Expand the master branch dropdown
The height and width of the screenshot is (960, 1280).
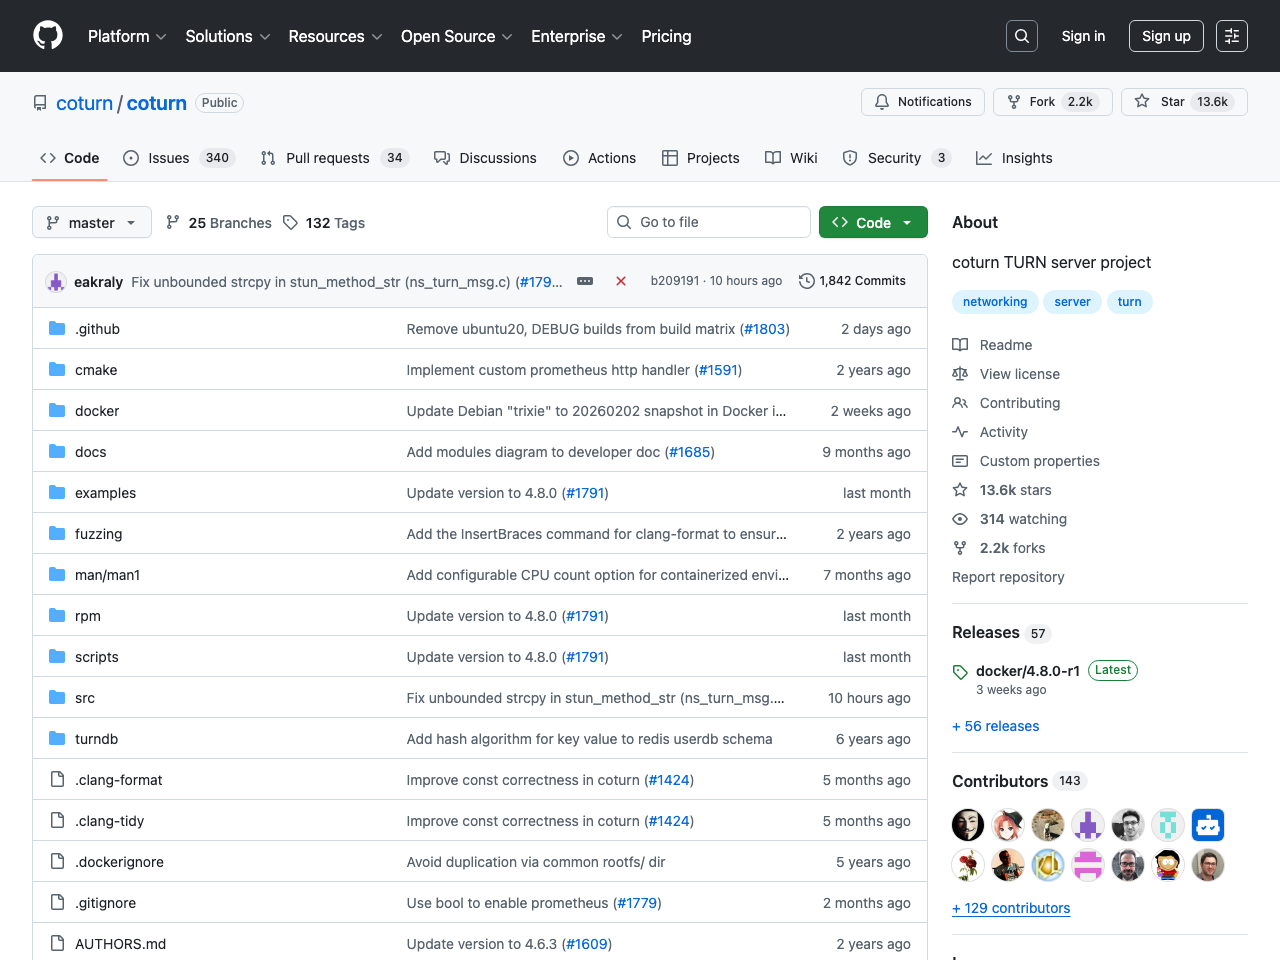click(91, 222)
